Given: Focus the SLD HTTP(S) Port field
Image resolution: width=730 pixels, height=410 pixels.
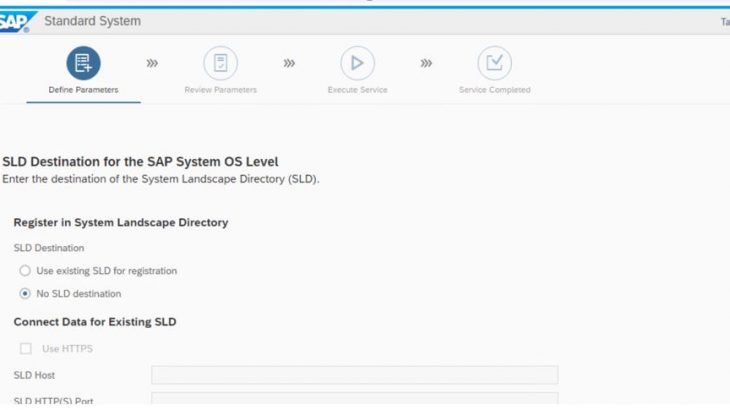Looking at the screenshot, I should coord(354,401).
